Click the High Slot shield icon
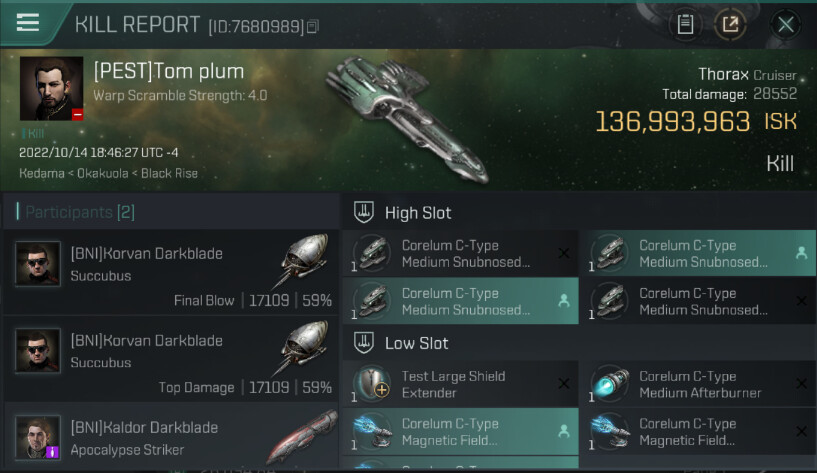 tap(364, 212)
